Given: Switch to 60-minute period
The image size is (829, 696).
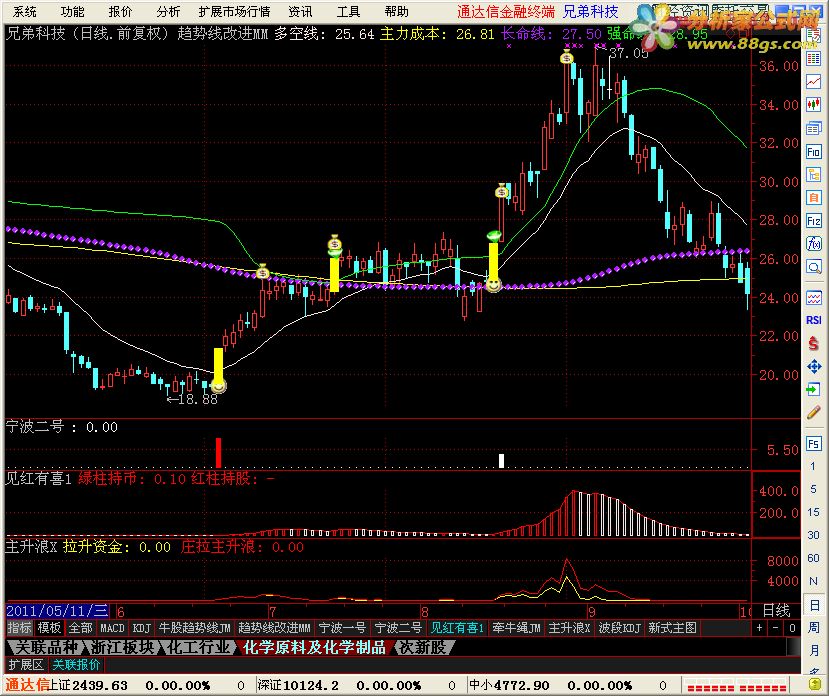Looking at the screenshot, I should pyautogui.click(x=813, y=558).
